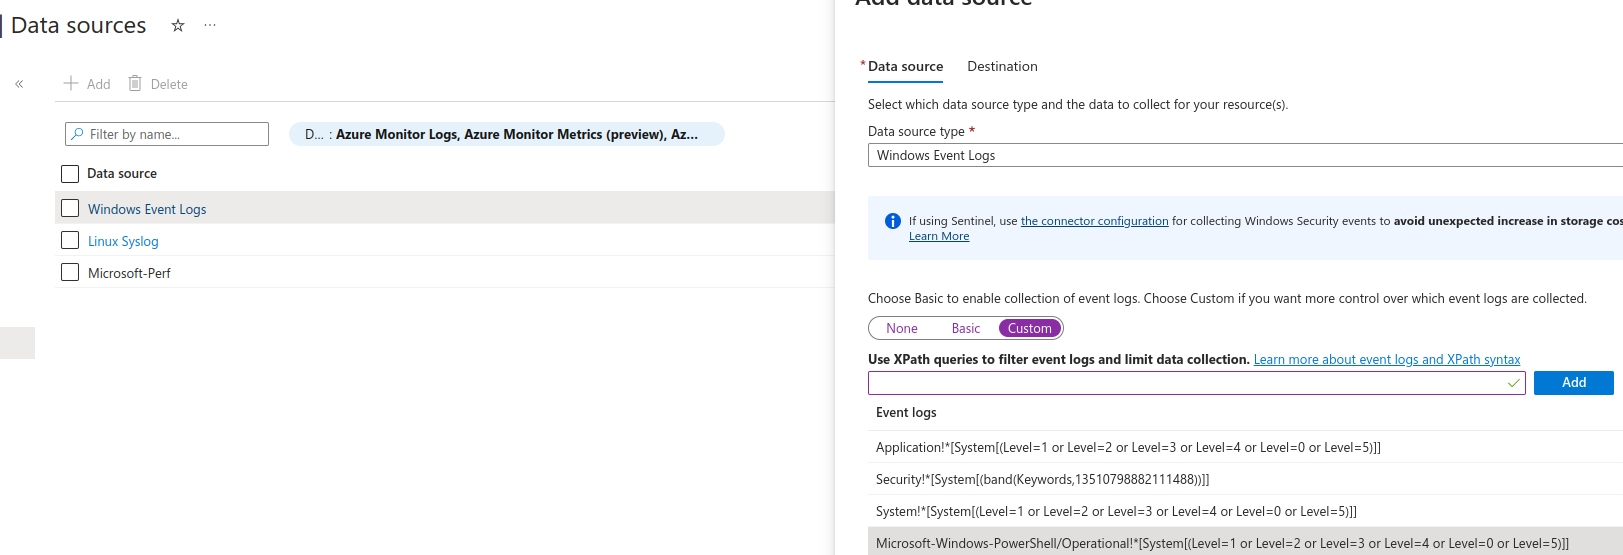The height and width of the screenshot is (555, 1623).
Task: Click the blue Add XPath button
Action: click(1574, 383)
